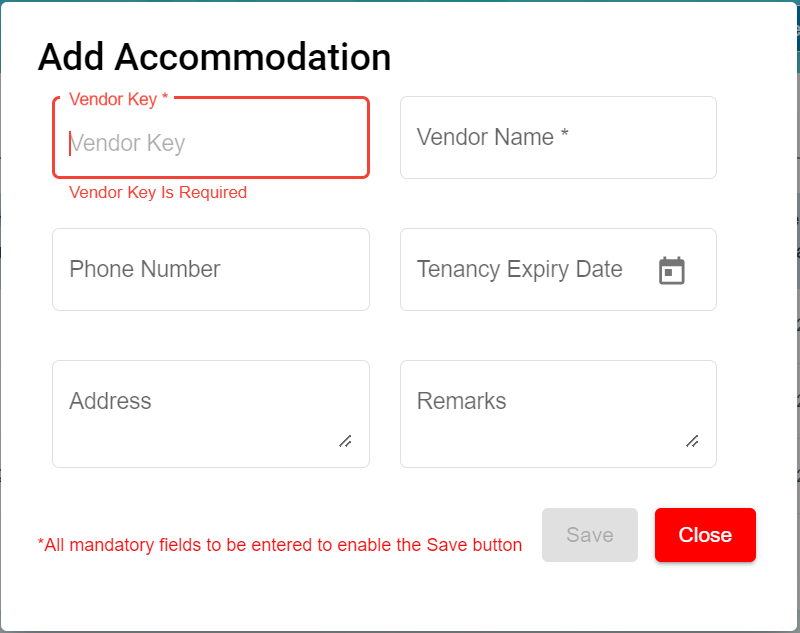Image resolution: width=800 pixels, height=633 pixels.
Task: Click the red mandatory fields note
Action: [x=280, y=545]
